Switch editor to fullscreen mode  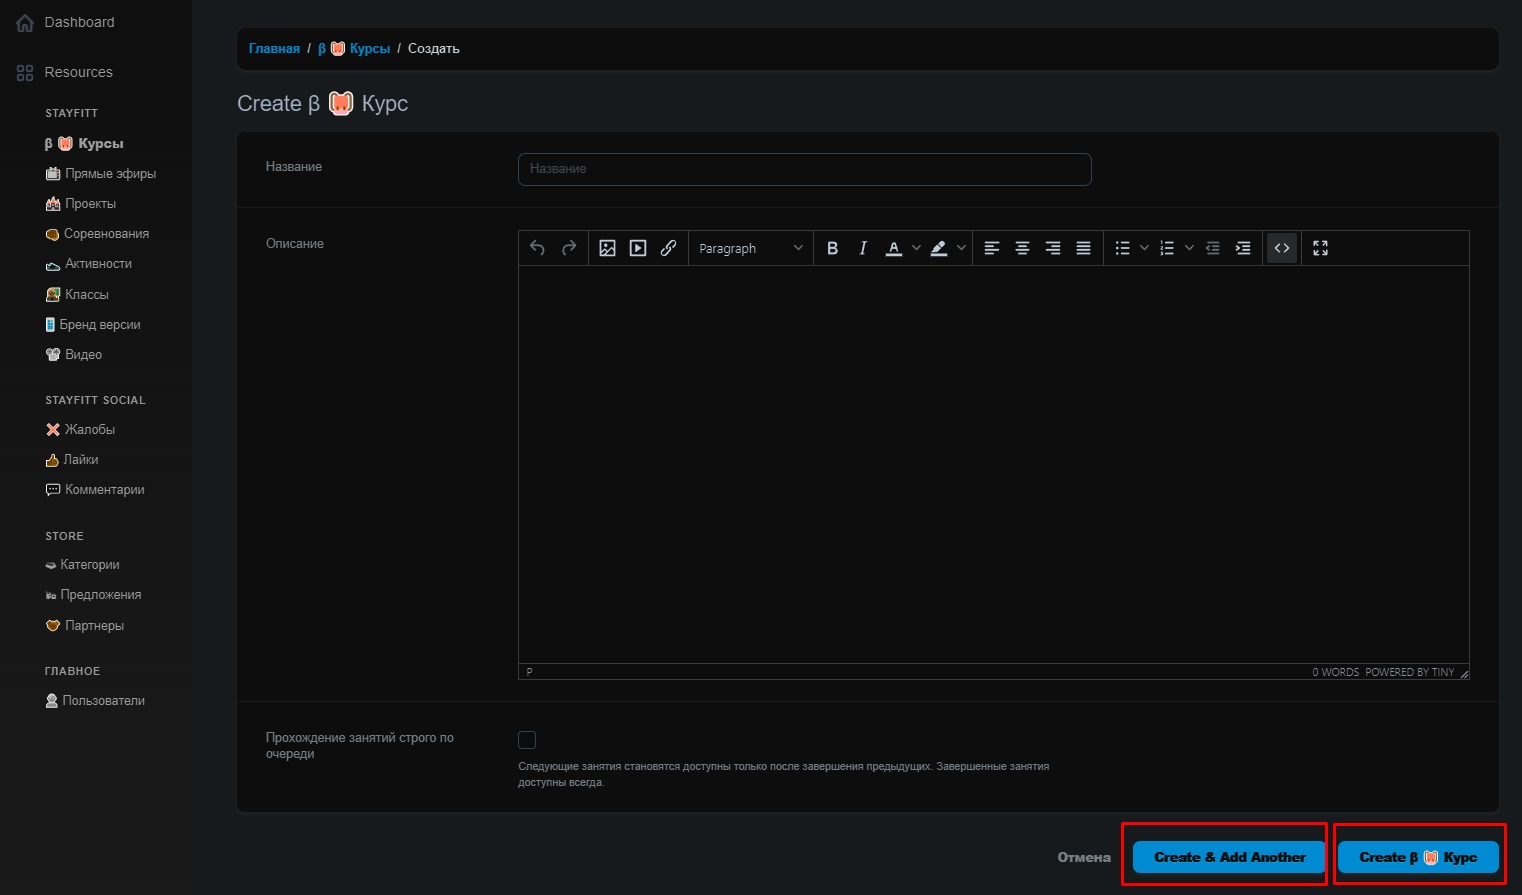(x=1320, y=248)
